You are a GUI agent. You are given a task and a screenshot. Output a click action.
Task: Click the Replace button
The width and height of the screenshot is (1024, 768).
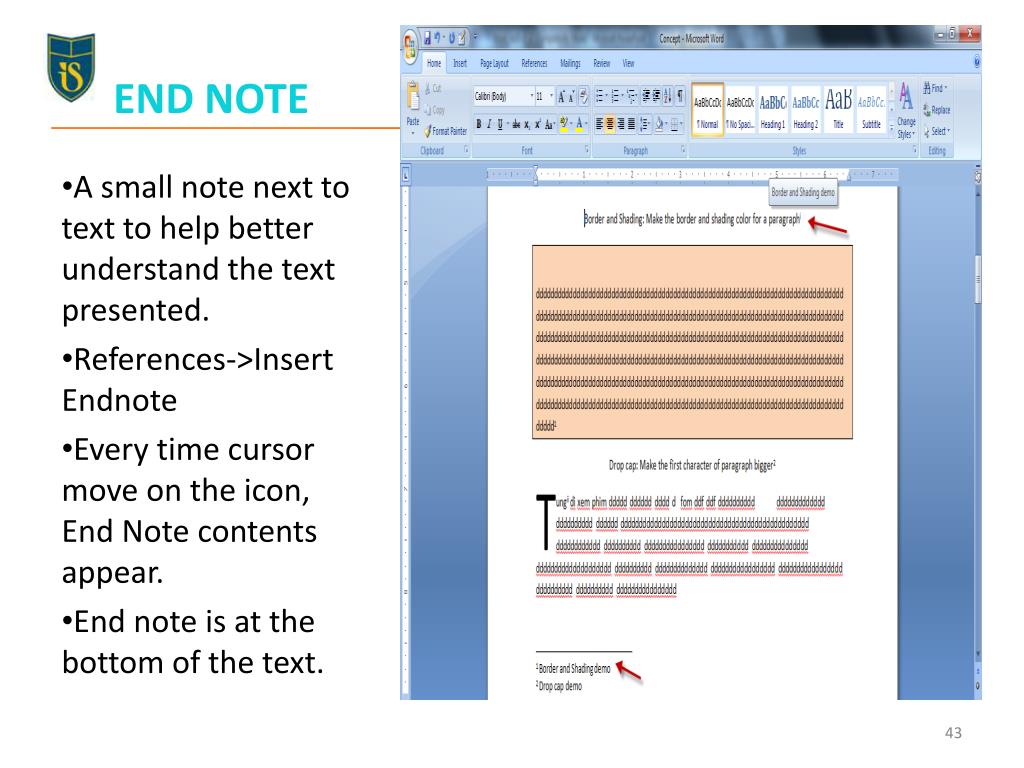[936, 110]
